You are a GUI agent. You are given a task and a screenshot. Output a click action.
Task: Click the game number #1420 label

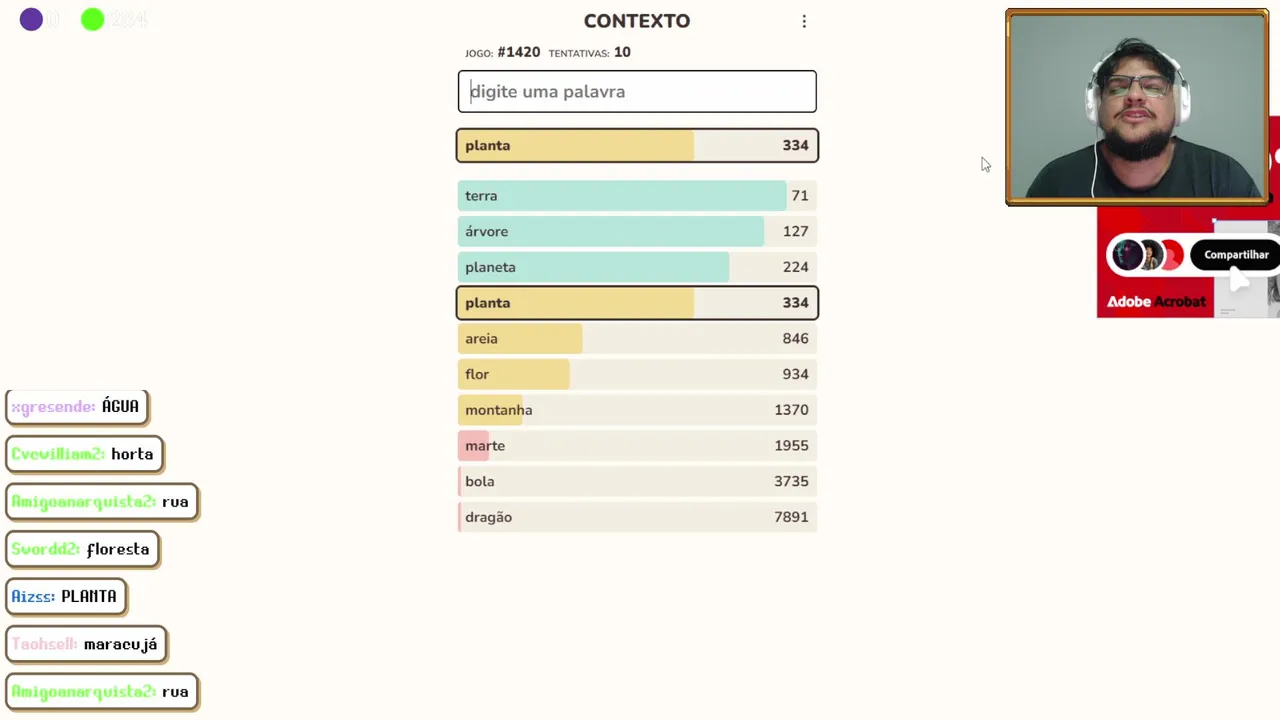tap(518, 52)
